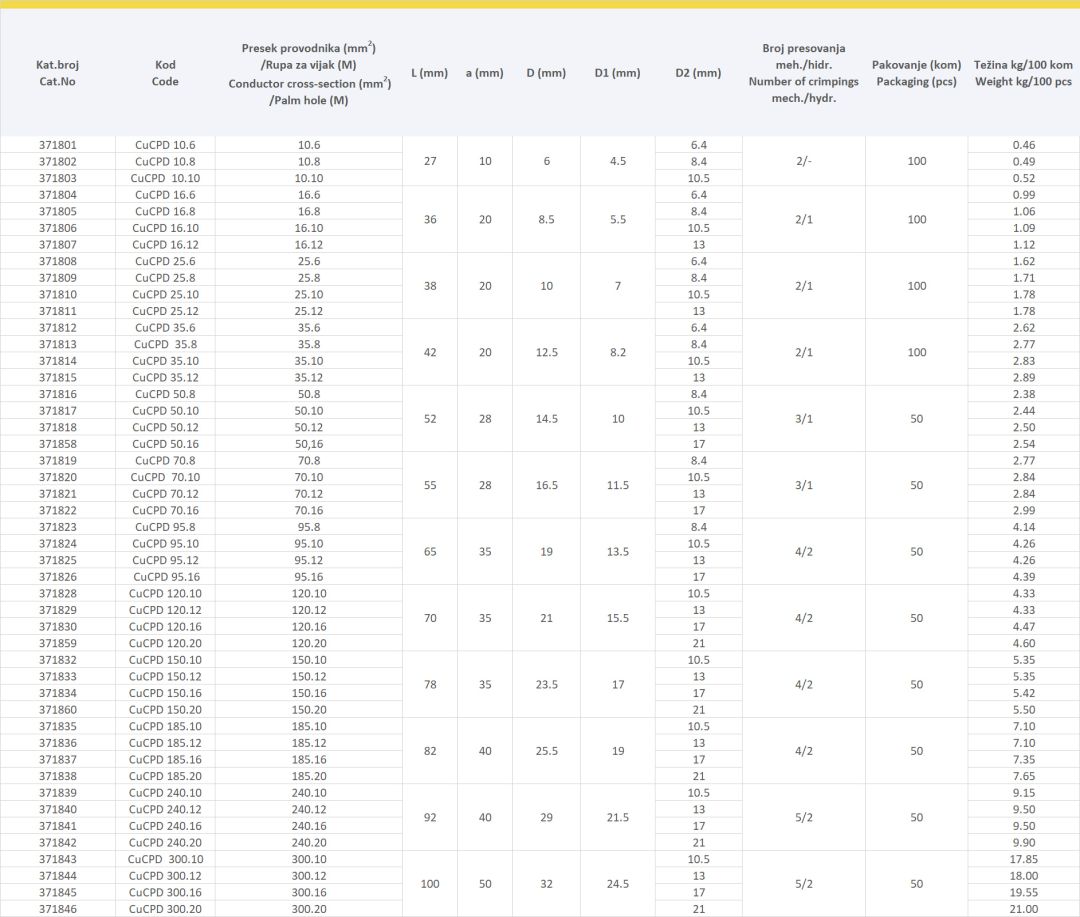Select the Weight kg/100 pcs header
Image resolution: width=1080 pixels, height=917 pixels.
pyautogui.click(x=1023, y=73)
